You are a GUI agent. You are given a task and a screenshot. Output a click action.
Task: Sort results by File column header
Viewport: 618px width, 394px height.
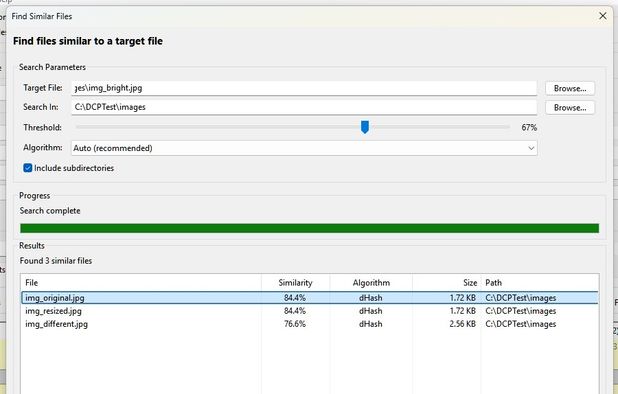click(x=141, y=283)
